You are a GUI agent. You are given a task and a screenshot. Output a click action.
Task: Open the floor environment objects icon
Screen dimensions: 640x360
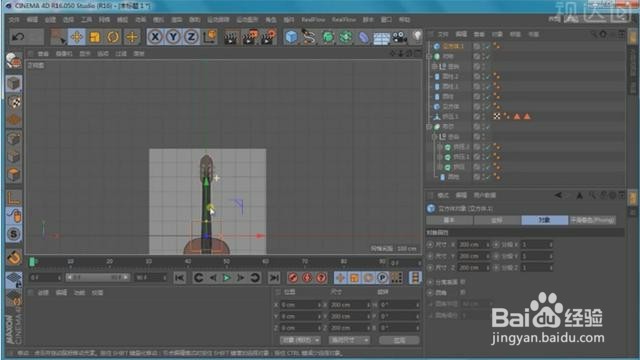coord(381,38)
